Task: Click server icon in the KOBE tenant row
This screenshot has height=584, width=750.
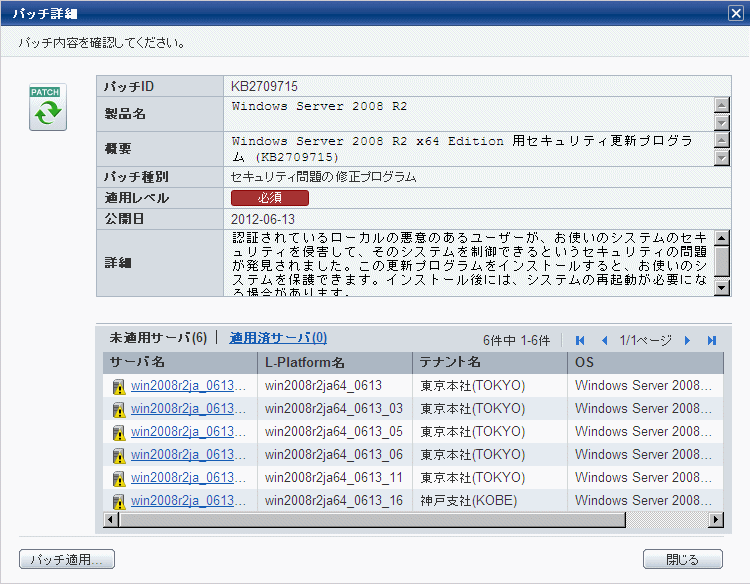Action: (119, 501)
